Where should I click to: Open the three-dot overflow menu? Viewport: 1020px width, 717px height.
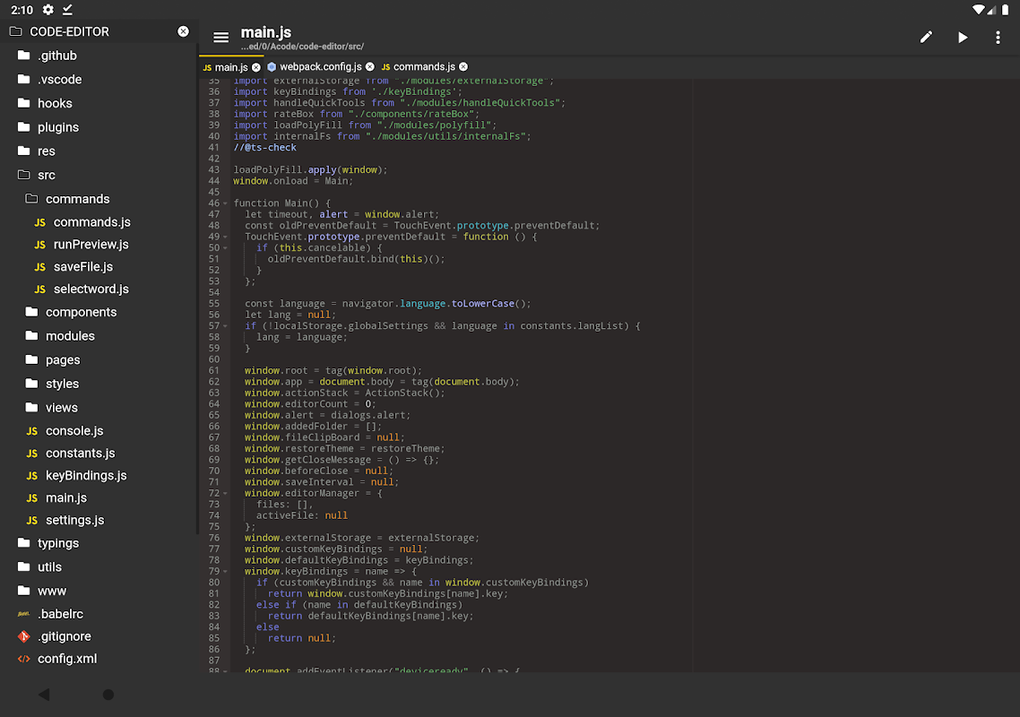click(x=997, y=37)
